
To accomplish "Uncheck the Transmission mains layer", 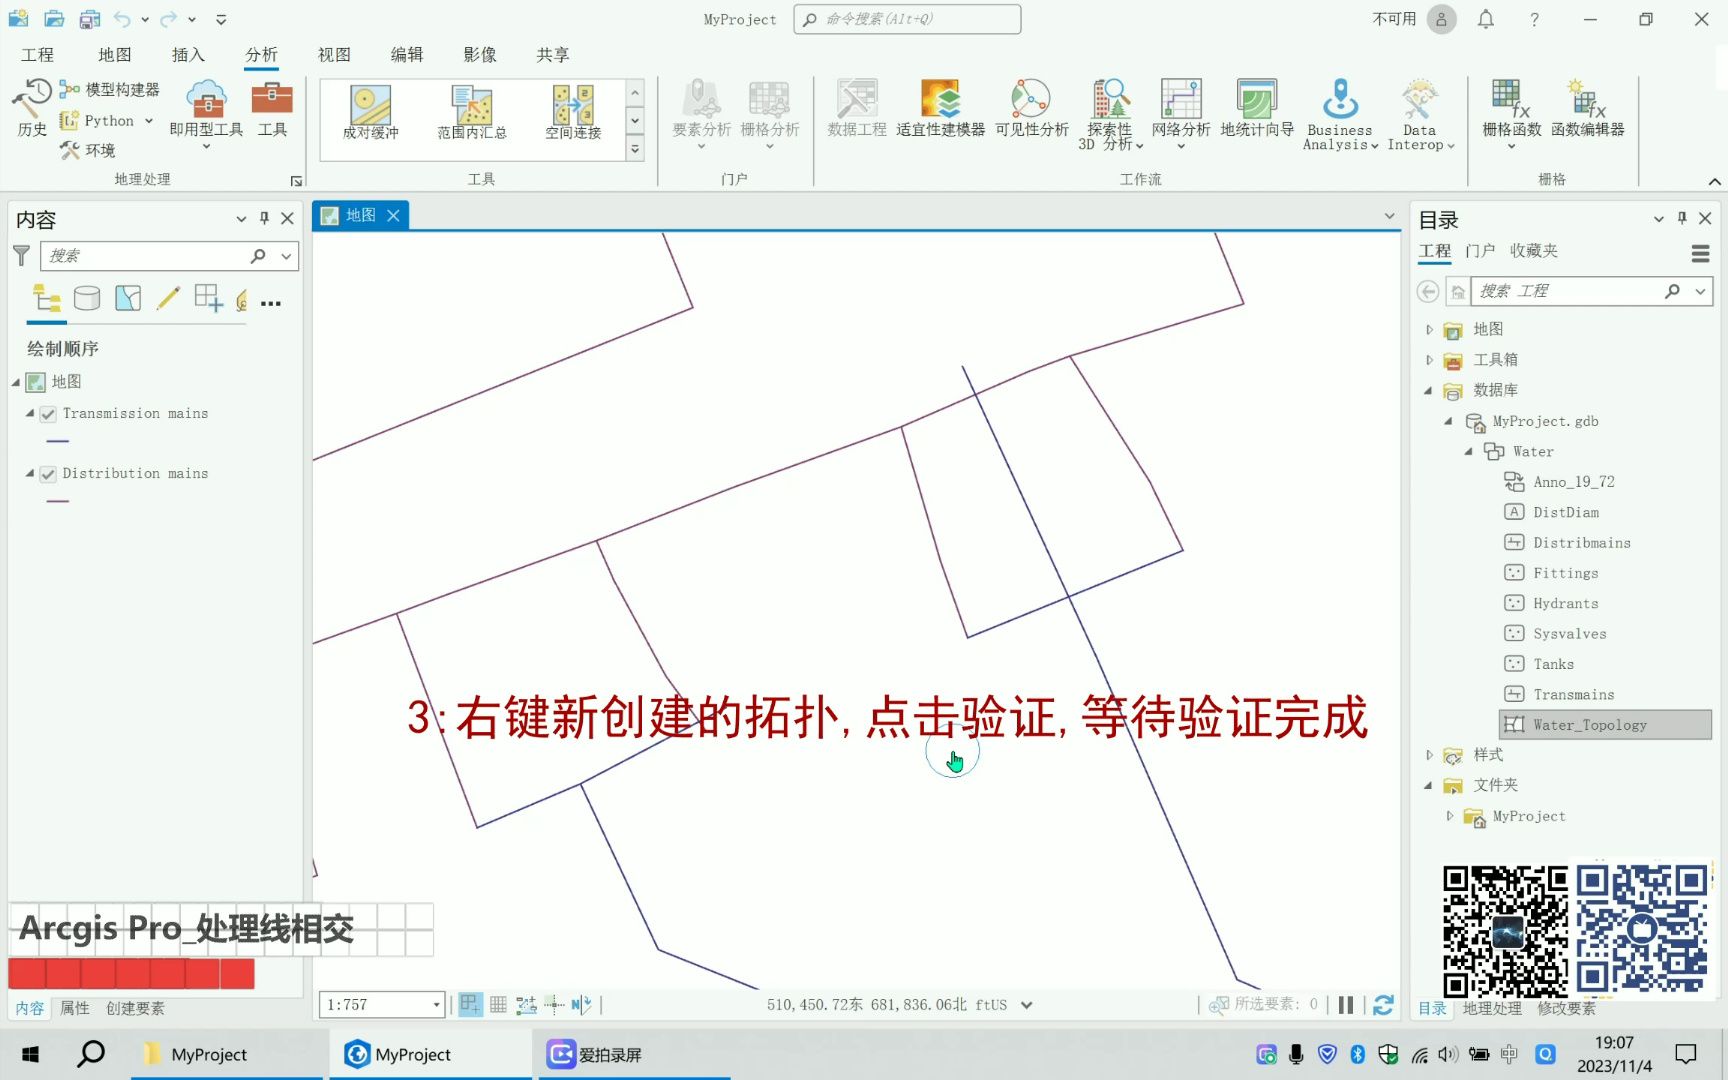I will 48,413.
